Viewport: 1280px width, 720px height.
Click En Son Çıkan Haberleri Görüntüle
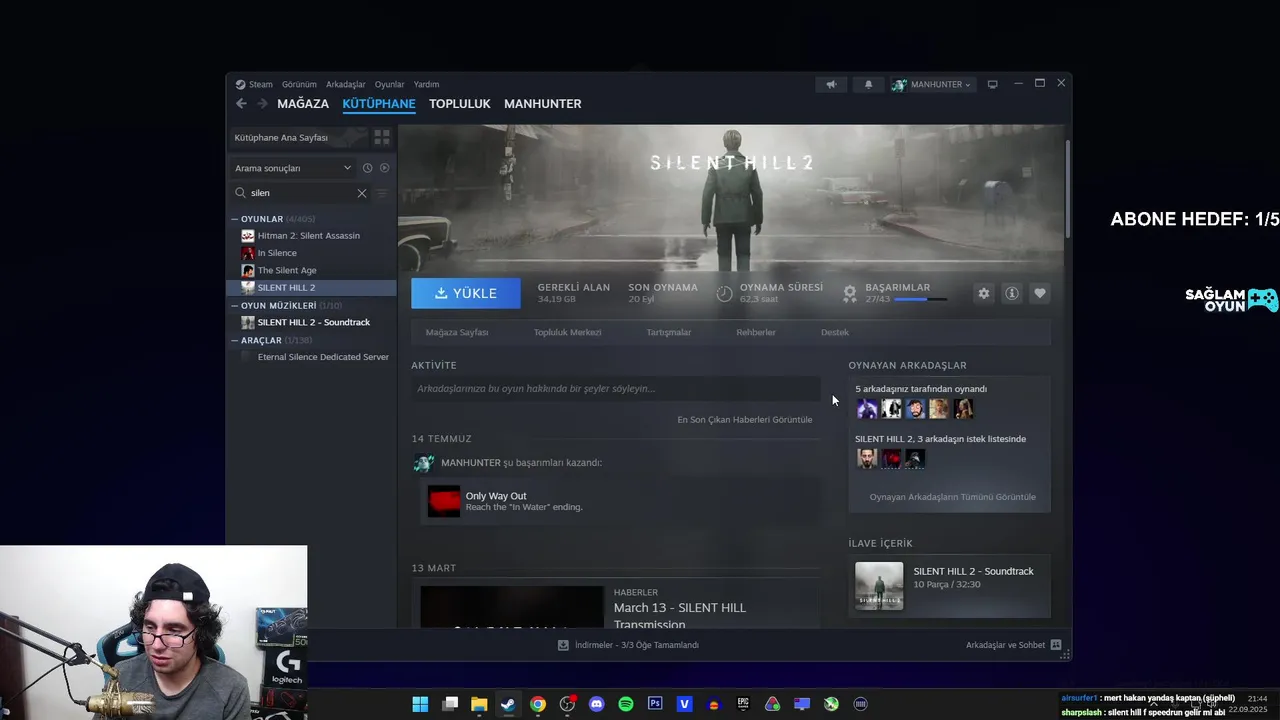pyautogui.click(x=745, y=420)
